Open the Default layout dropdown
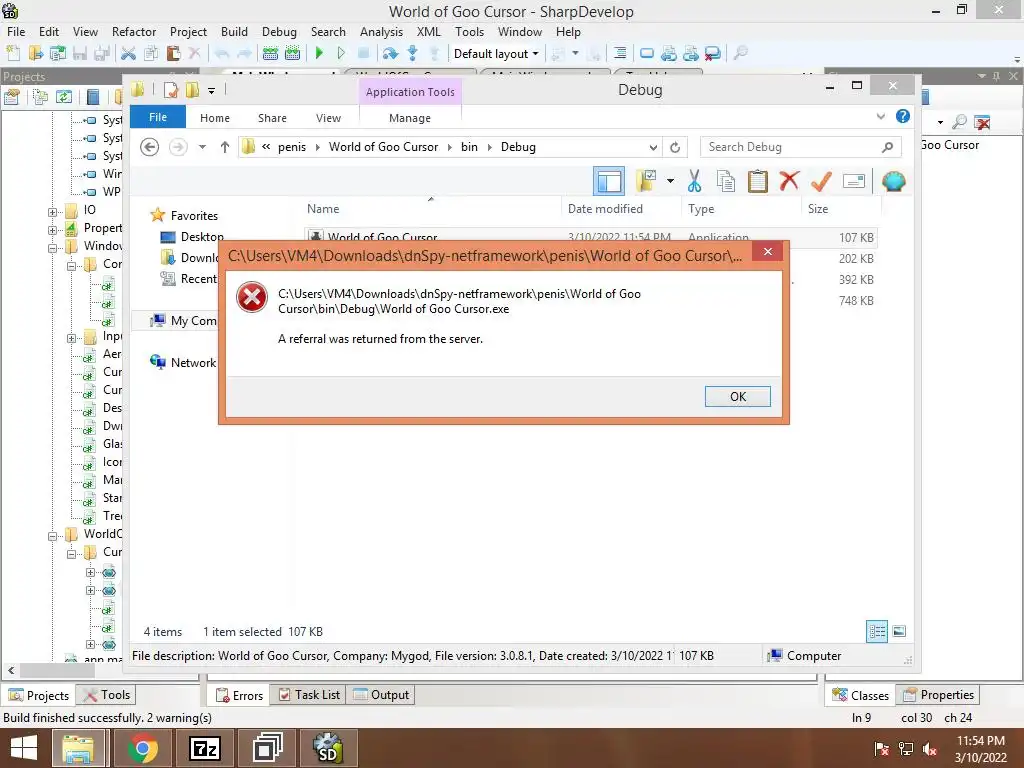Screen dimensions: 1024x768 click(x=496, y=54)
